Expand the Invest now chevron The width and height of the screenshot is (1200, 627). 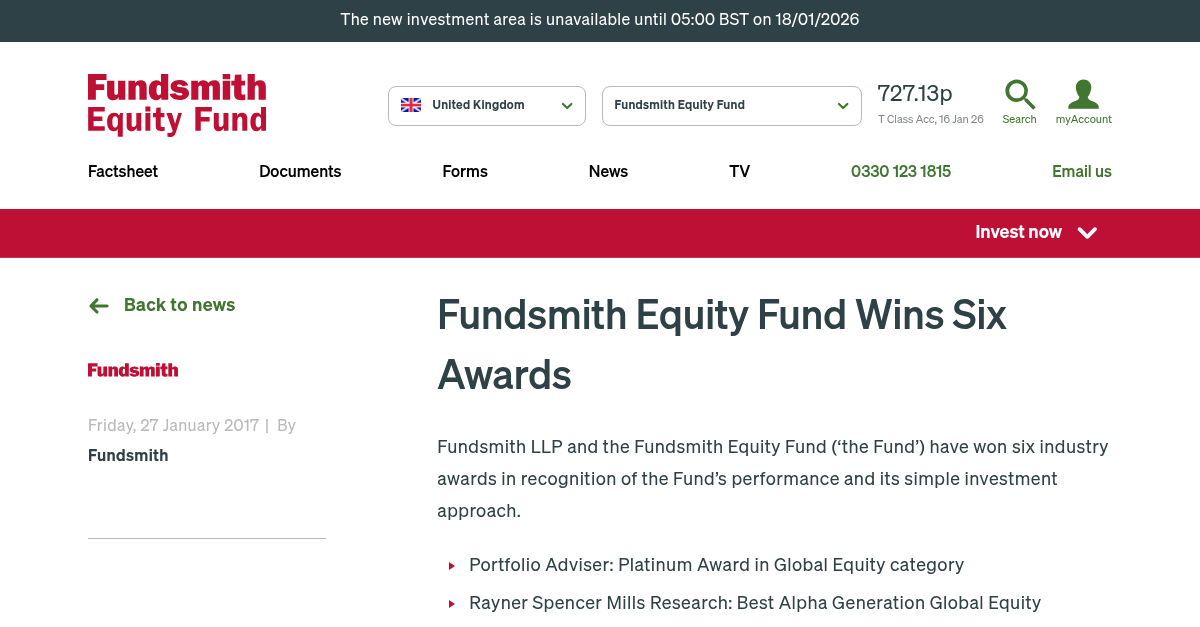coord(1087,233)
